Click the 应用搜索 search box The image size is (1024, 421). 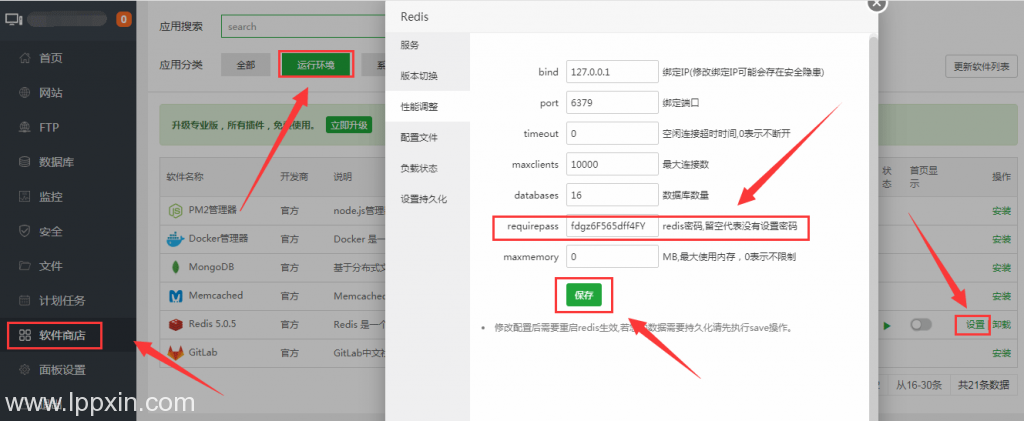pyautogui.click(x=303, y=27)
